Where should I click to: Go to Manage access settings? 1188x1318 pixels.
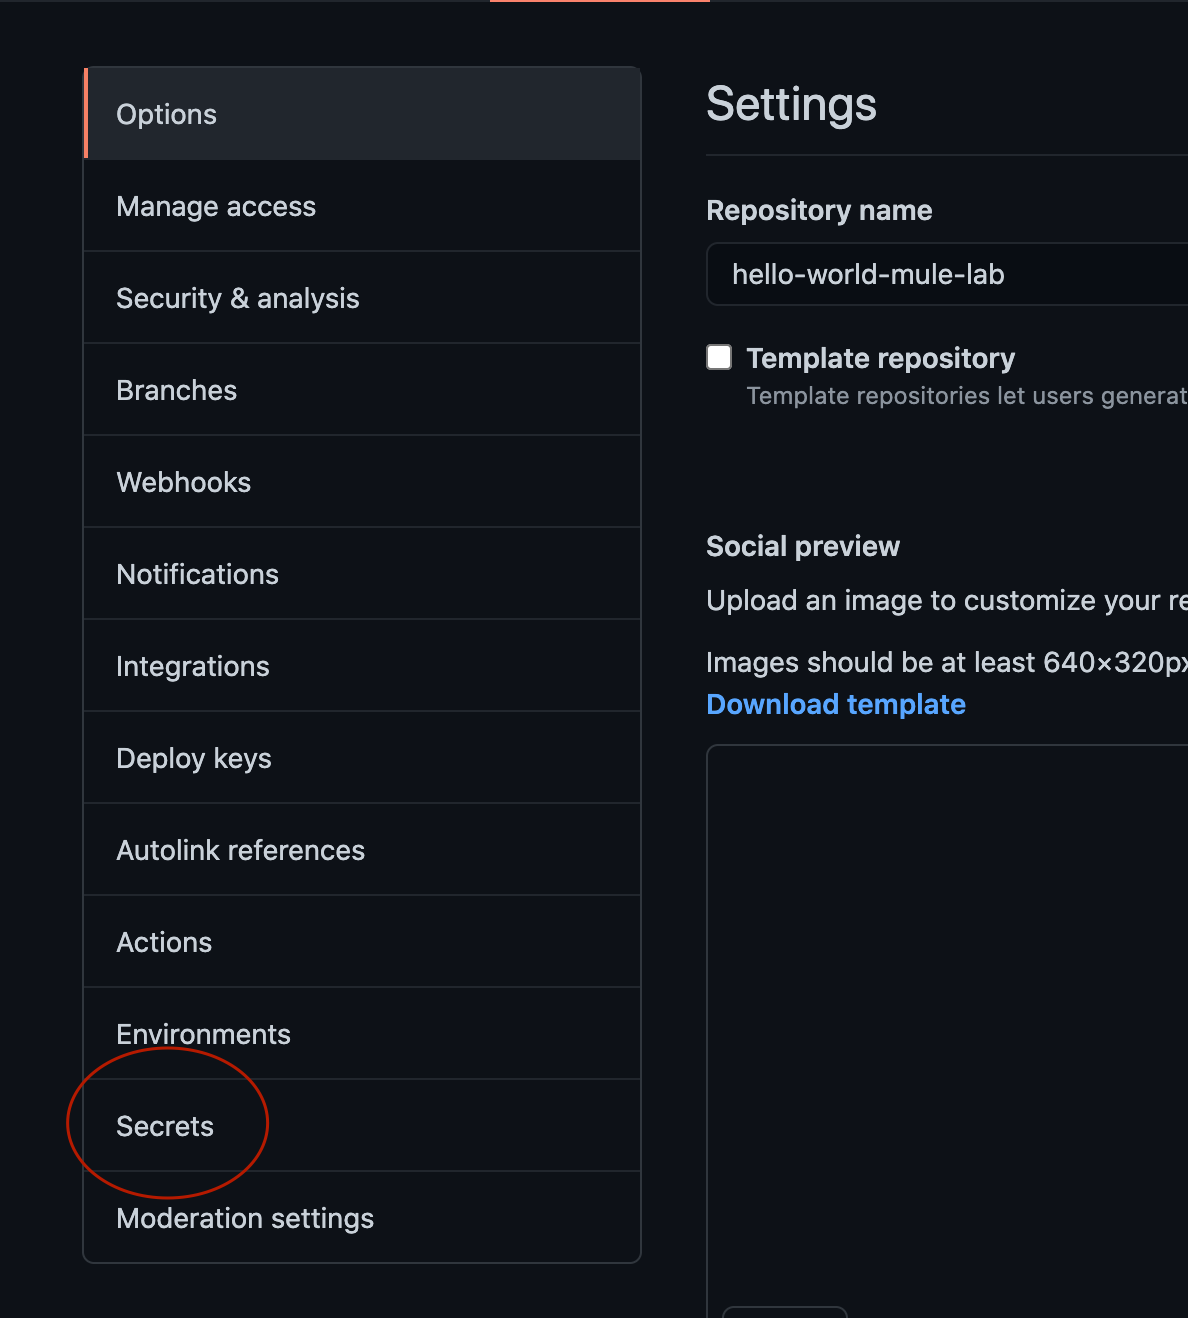coord(216,206)
